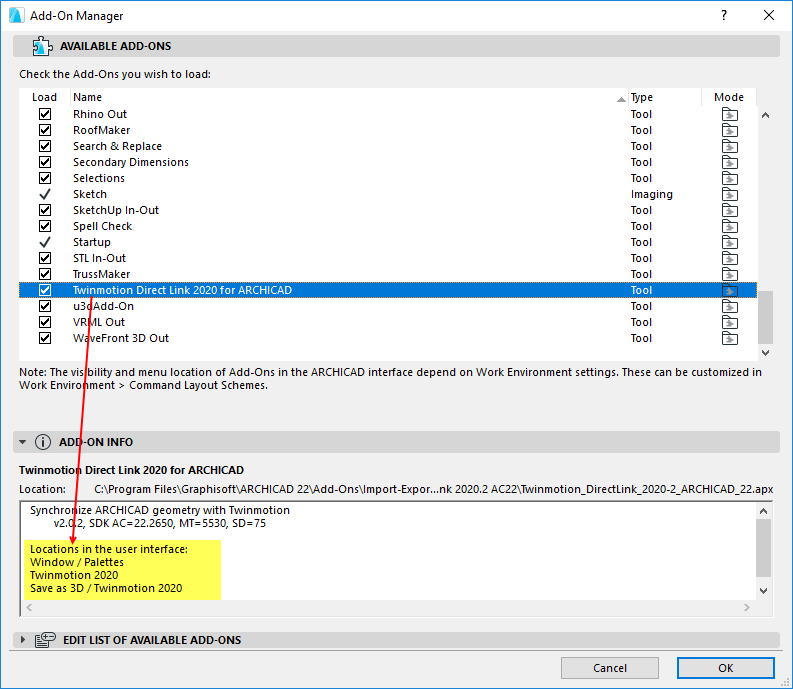Sort by the Type column header
Screen dimensions: 793x689
665,97
